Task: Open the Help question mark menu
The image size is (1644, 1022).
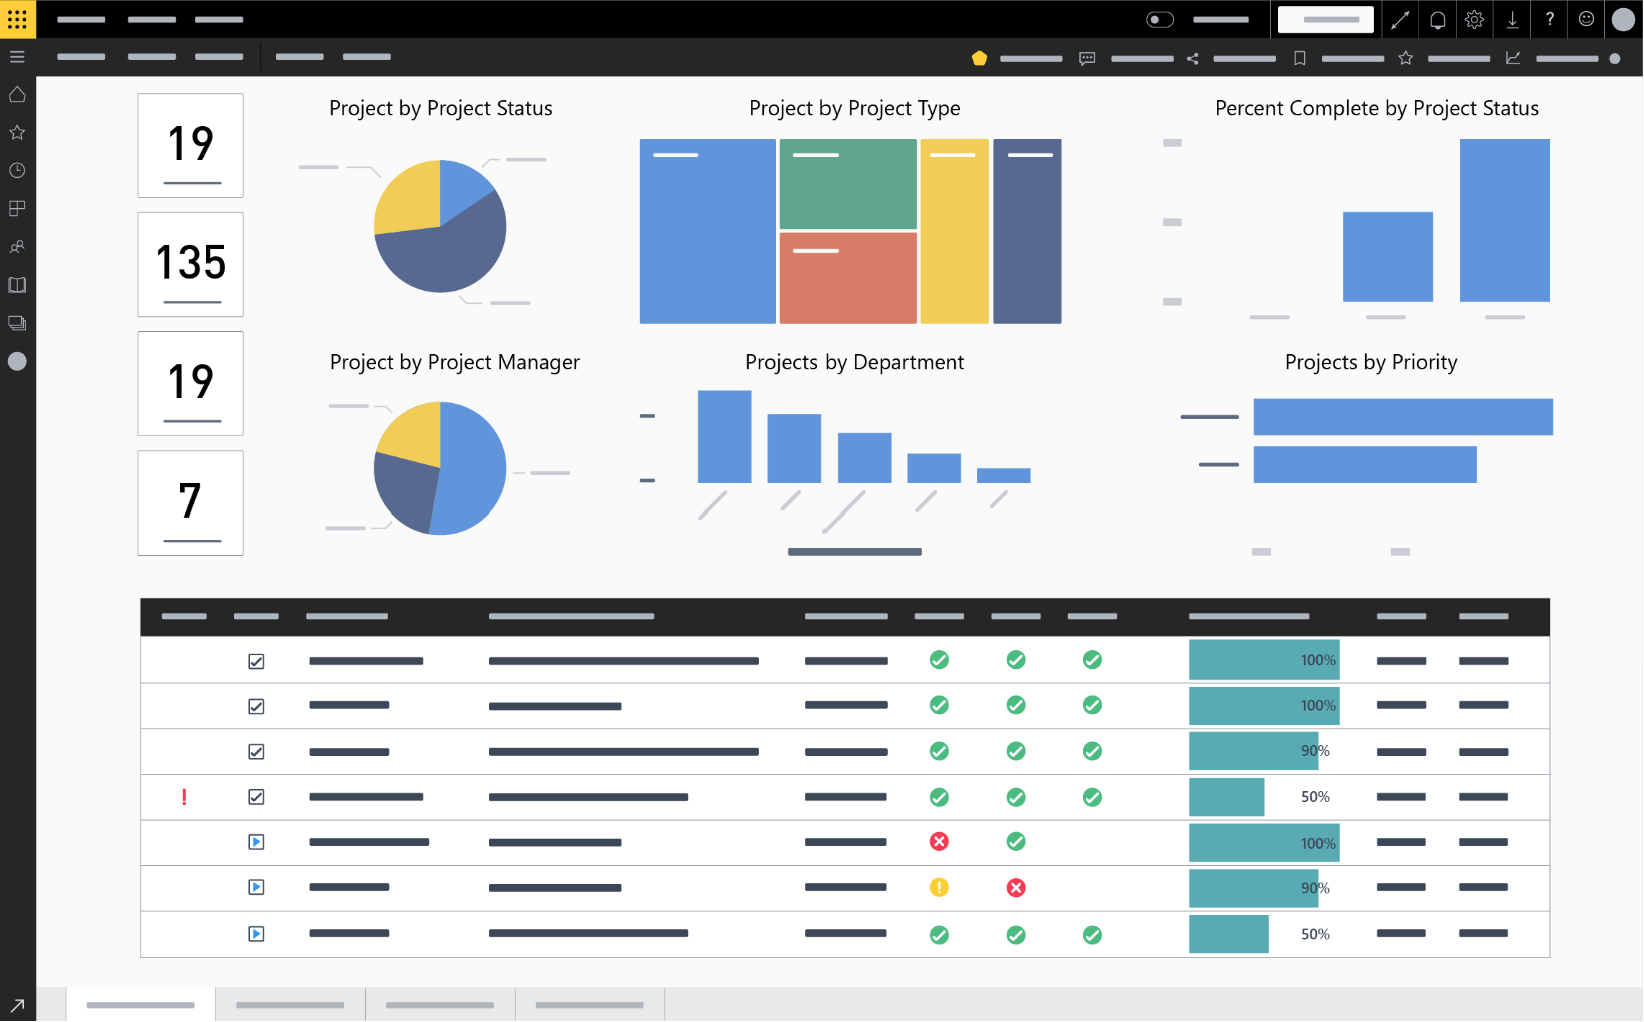Action: 1549,19
